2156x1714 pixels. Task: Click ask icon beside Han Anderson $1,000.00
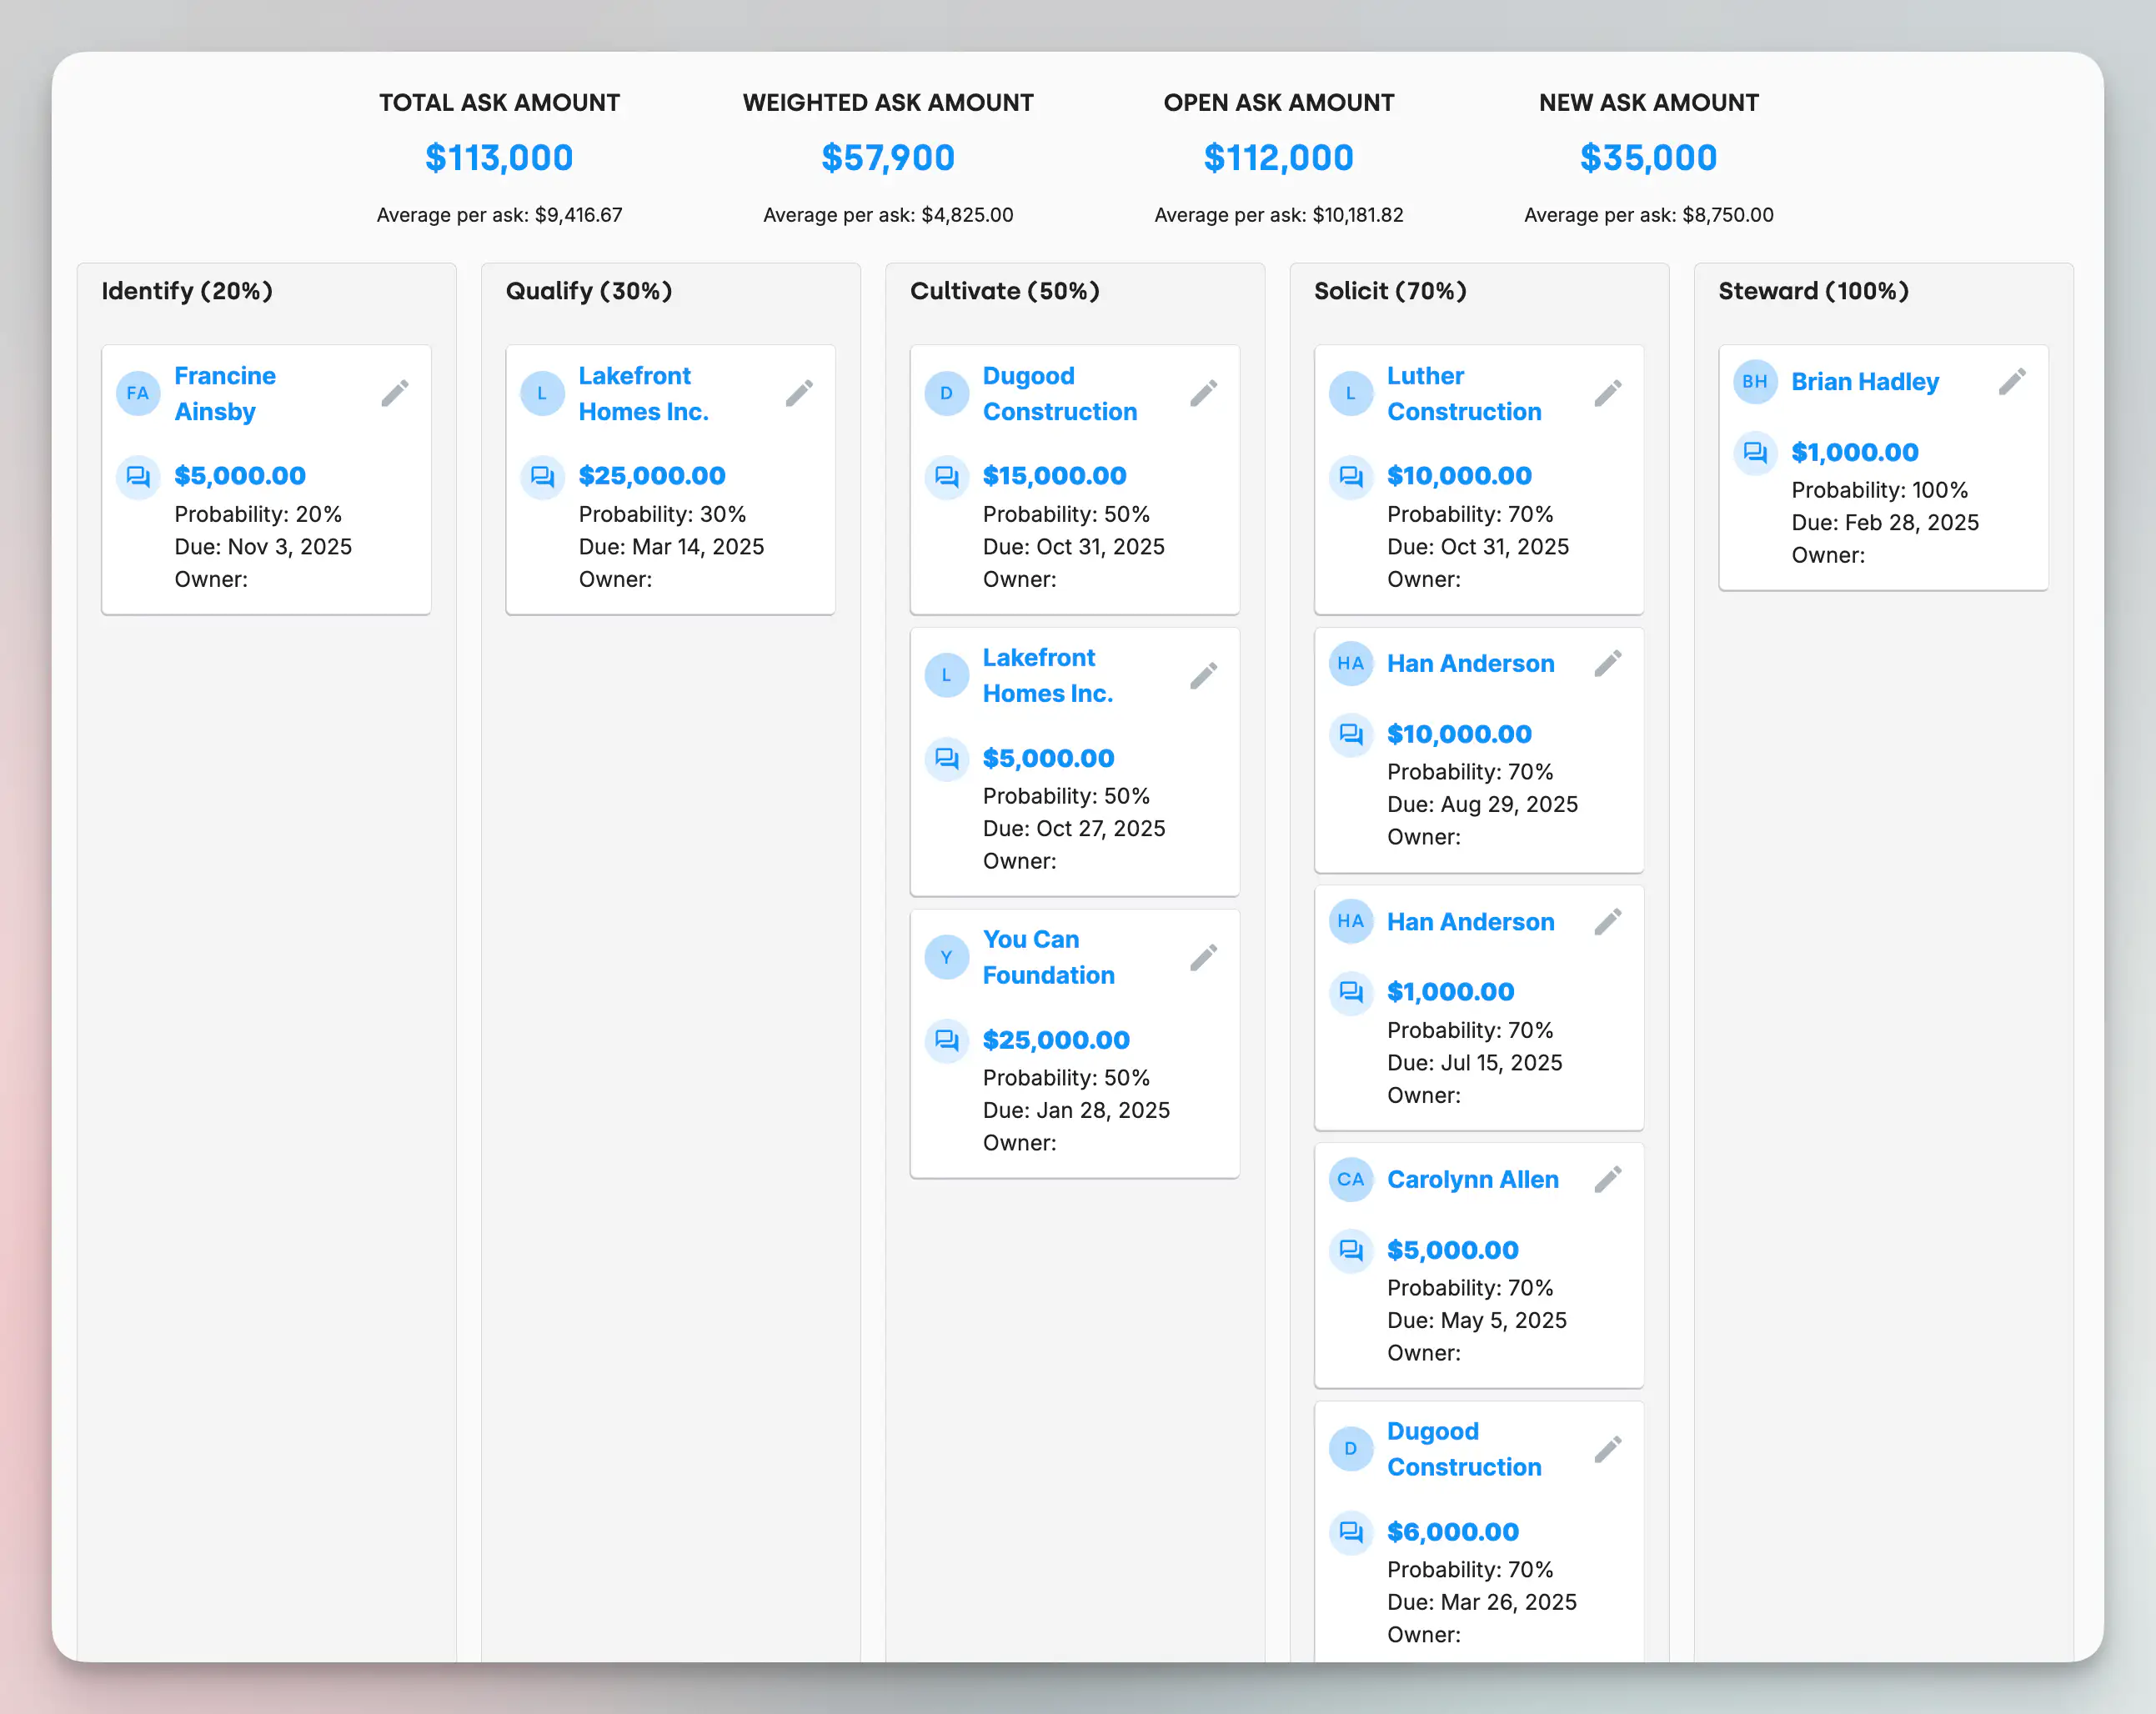coord(1350,992)
